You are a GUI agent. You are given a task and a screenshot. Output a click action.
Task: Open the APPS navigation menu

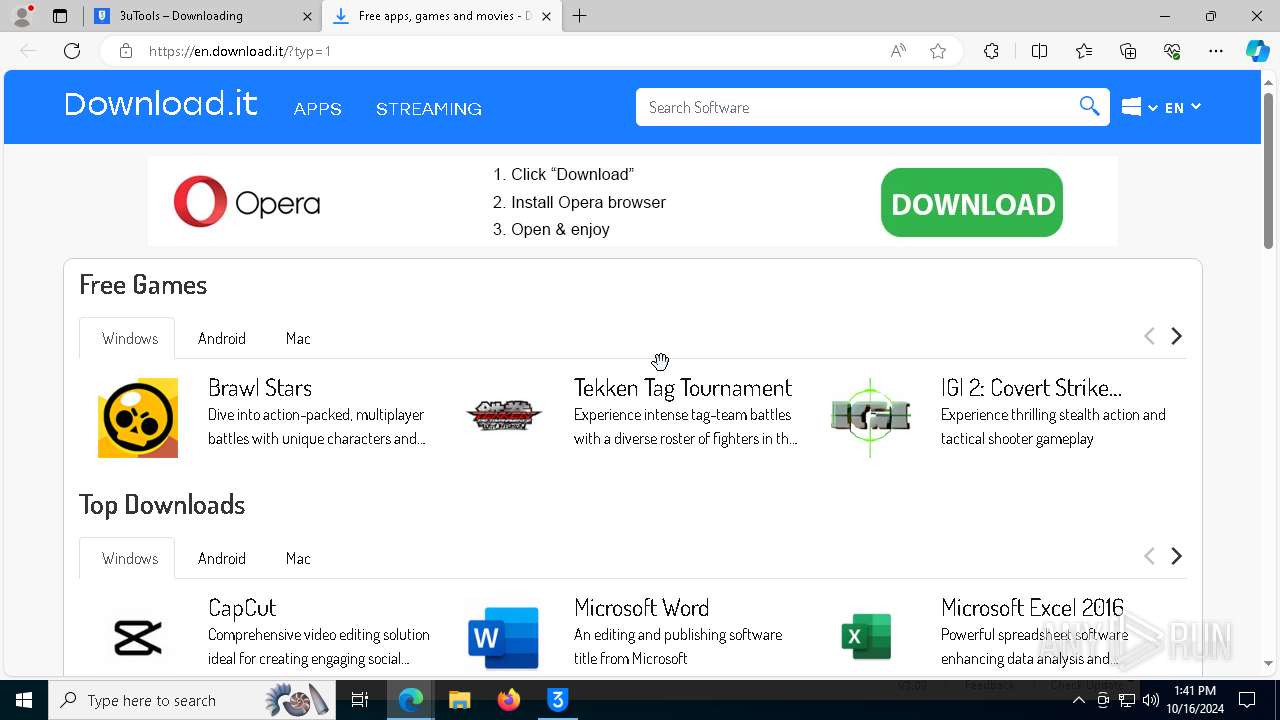click(318, 109)
